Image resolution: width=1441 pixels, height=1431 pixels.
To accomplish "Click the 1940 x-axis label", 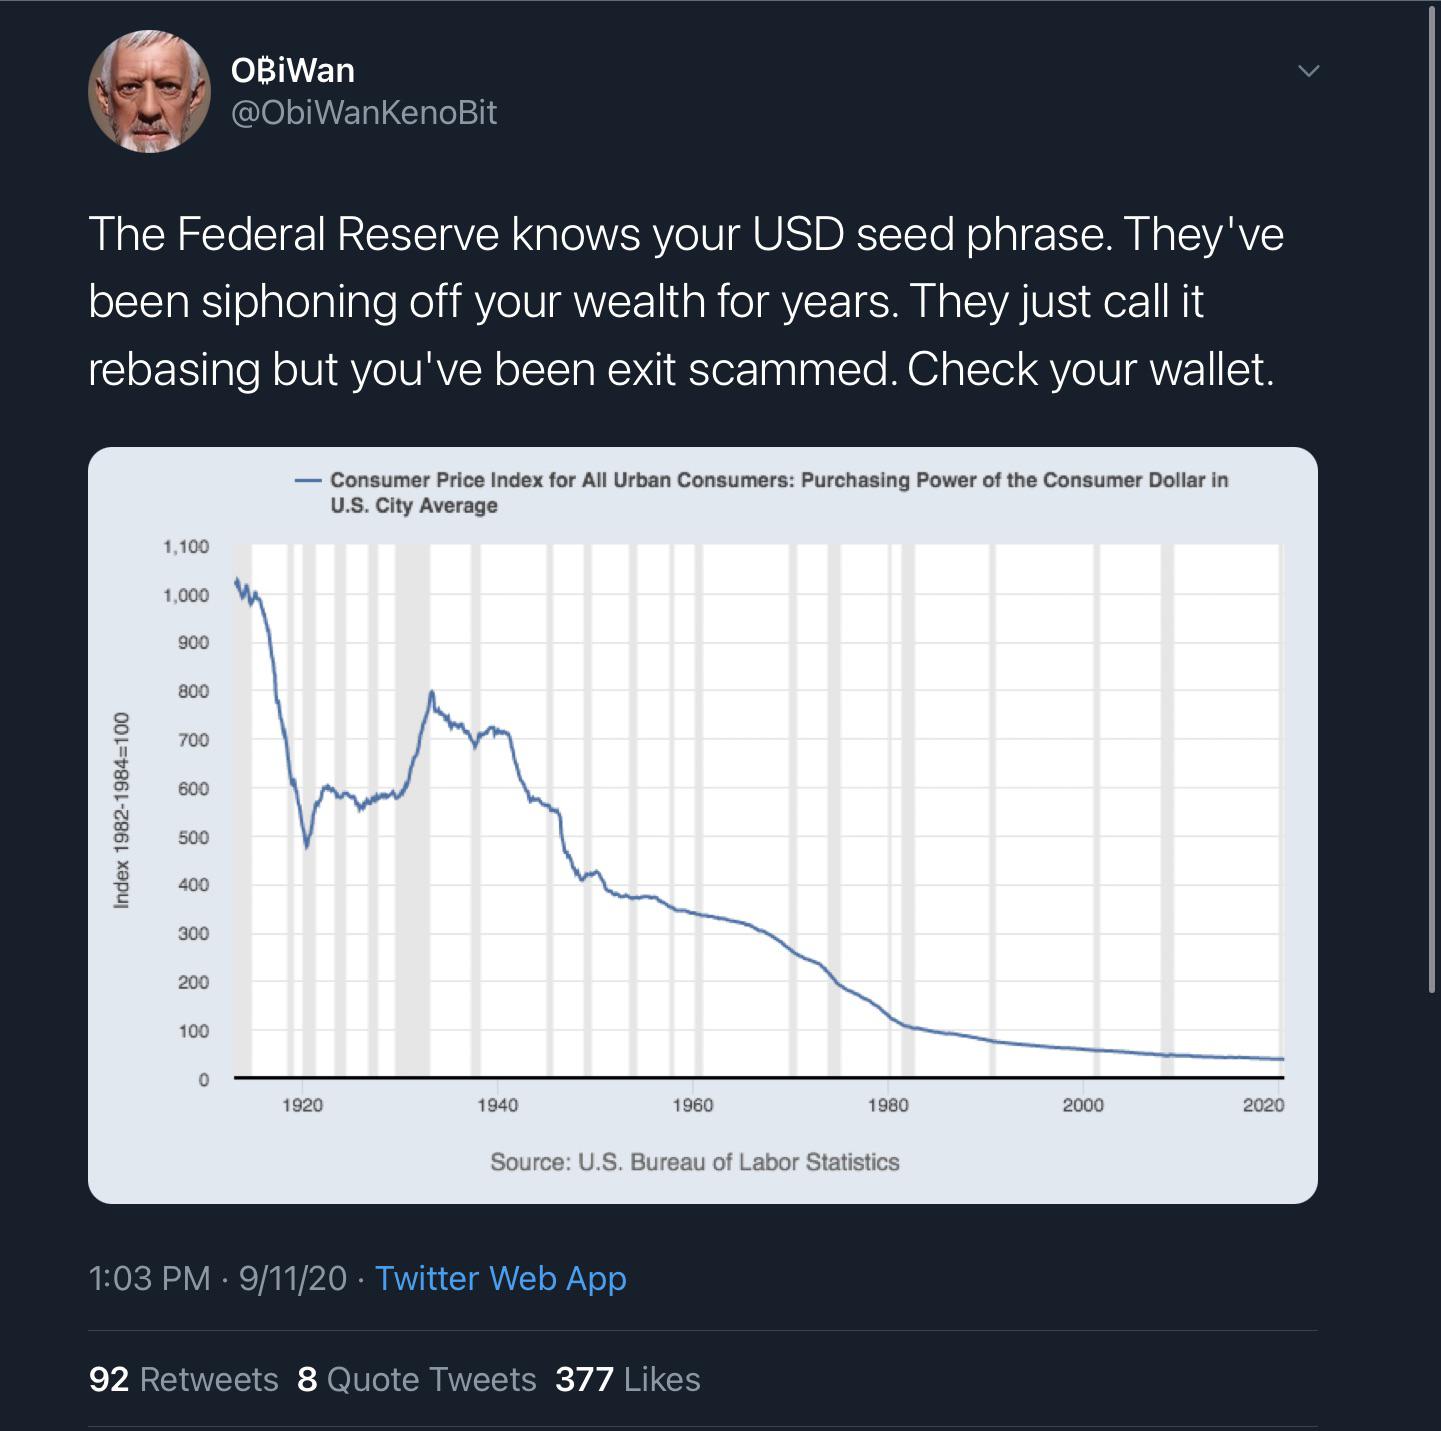I will coord(498,1105).
